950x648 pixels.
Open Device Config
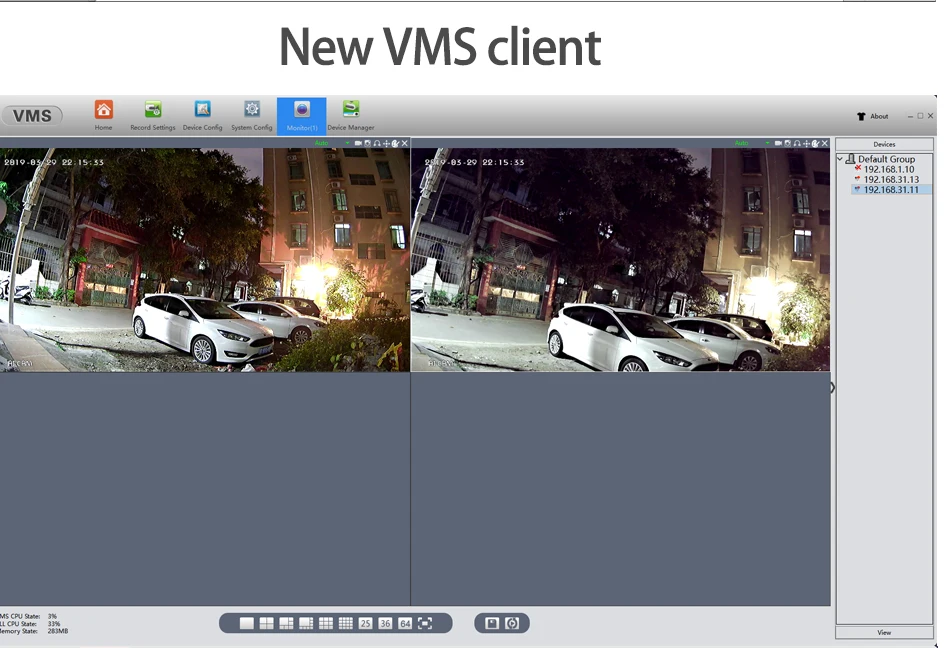point(202,116)
